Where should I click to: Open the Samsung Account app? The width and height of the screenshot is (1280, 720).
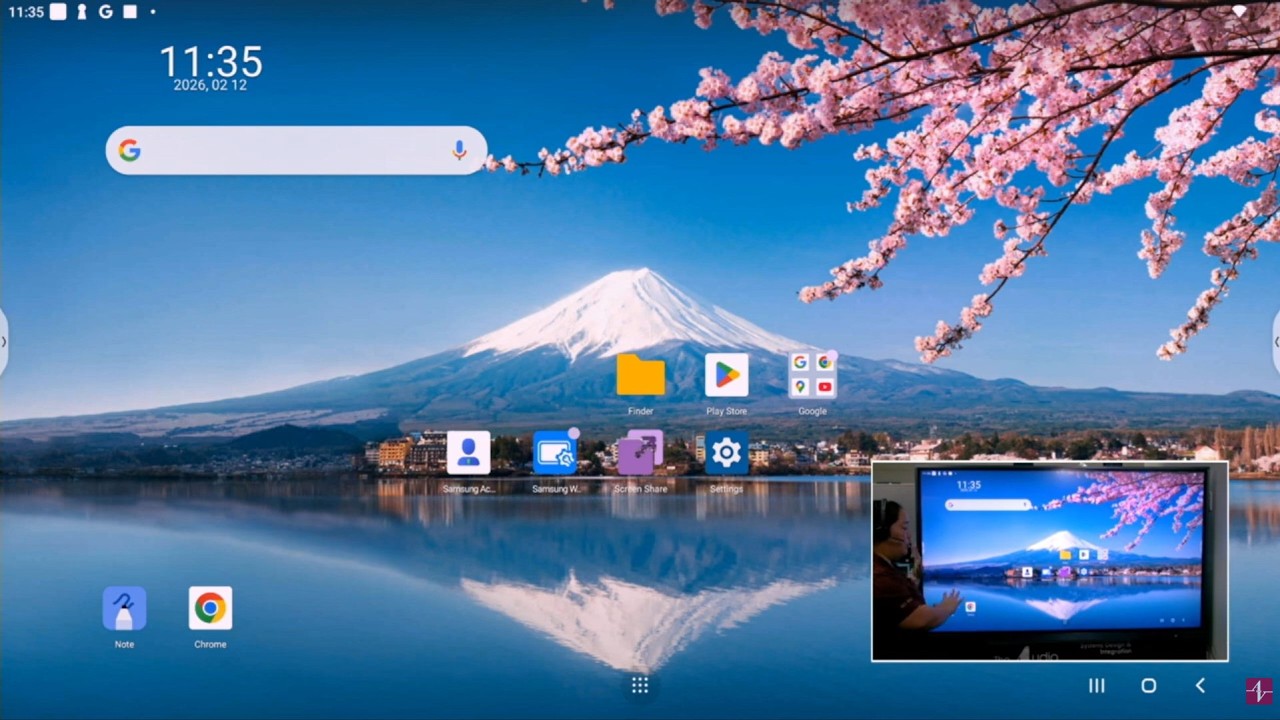coord(468,453)
